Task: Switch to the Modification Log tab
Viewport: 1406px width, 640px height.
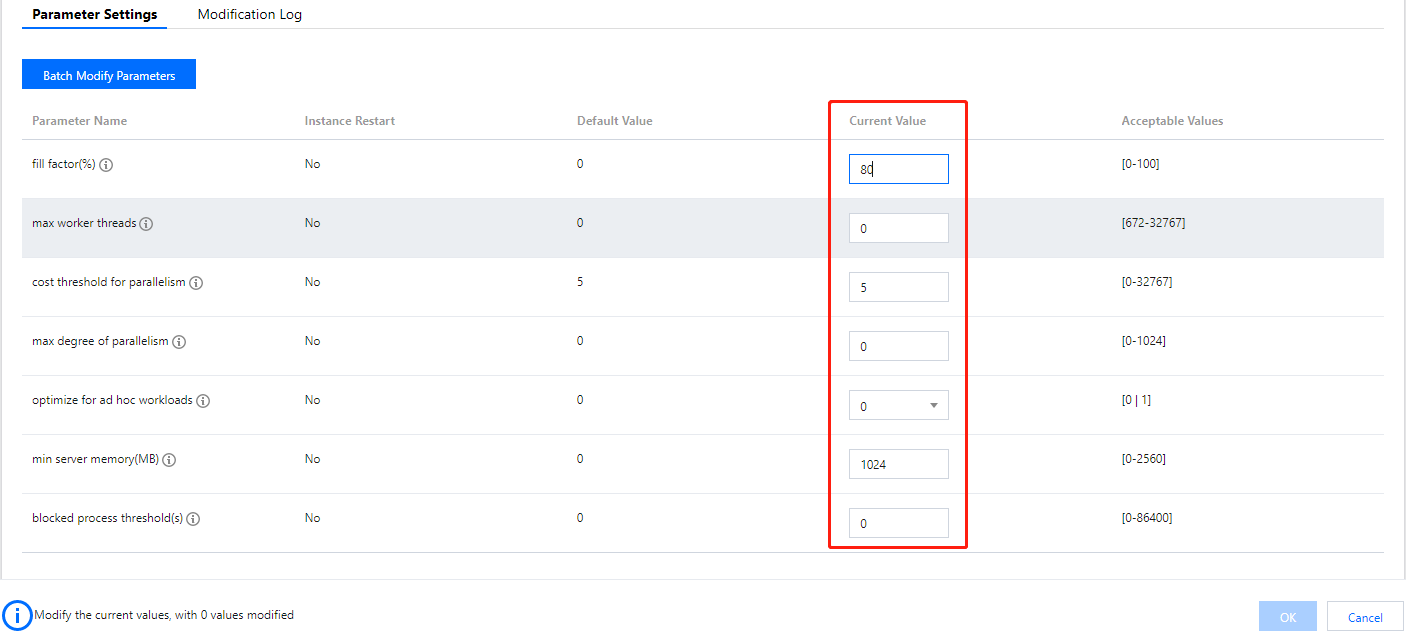Action: tap(249, 15)
